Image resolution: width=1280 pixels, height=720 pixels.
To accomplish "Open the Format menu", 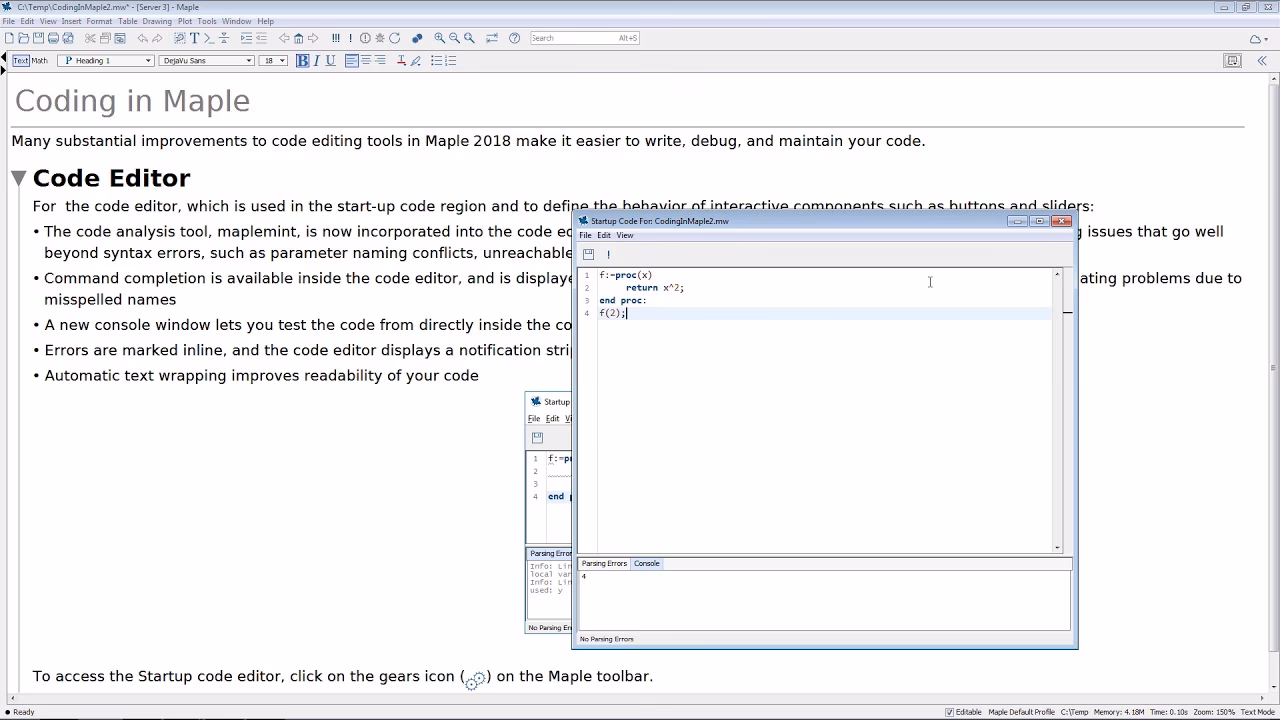I will tap(99, 21).
